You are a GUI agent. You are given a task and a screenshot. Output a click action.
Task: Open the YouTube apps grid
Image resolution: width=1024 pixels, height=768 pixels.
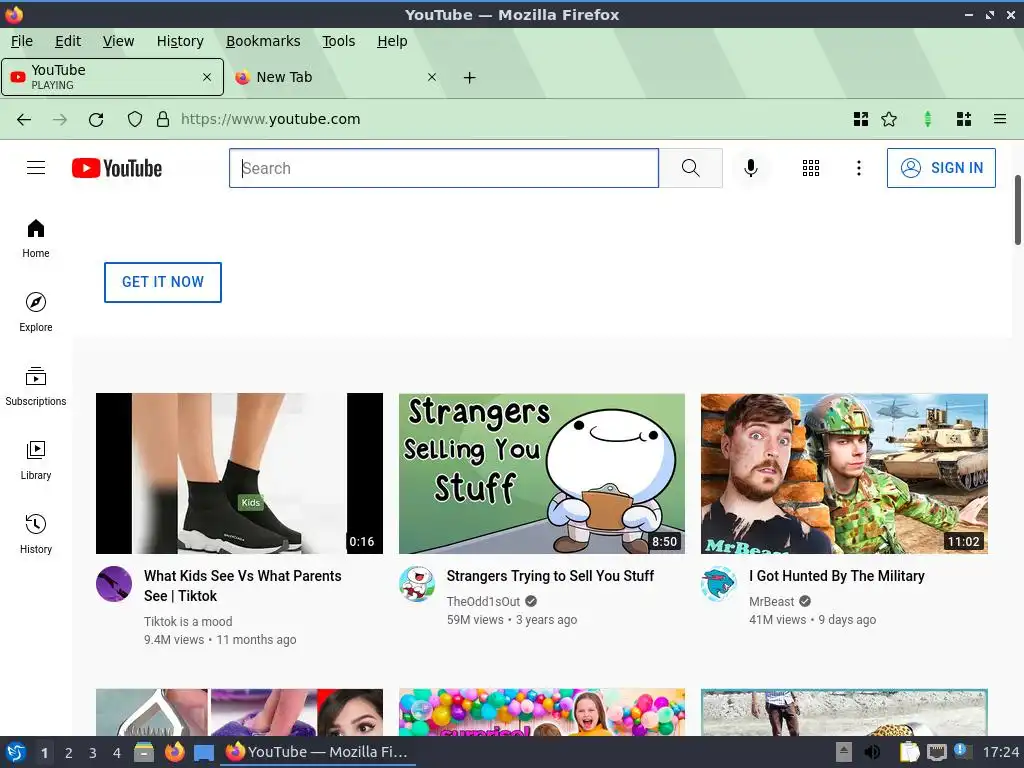click(x=810, y=168)
